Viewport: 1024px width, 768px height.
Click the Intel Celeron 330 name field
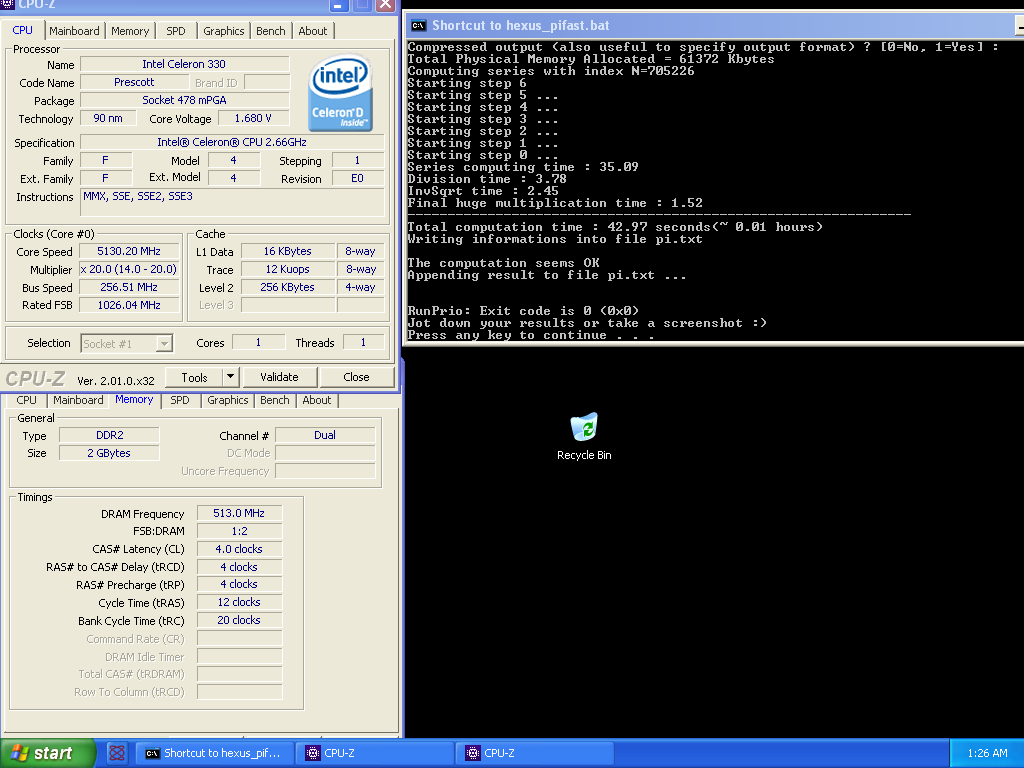pos(184,64)
